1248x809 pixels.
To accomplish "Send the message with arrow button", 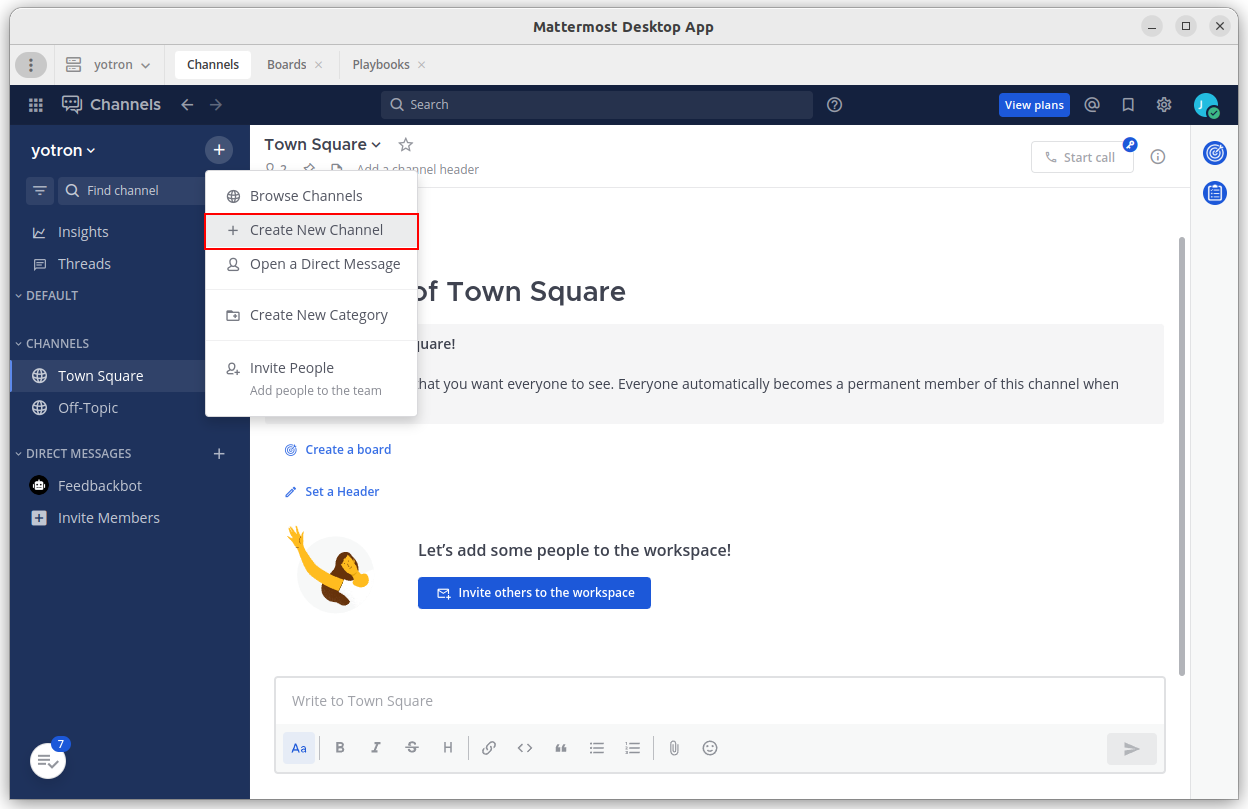I will [1132, 748].
